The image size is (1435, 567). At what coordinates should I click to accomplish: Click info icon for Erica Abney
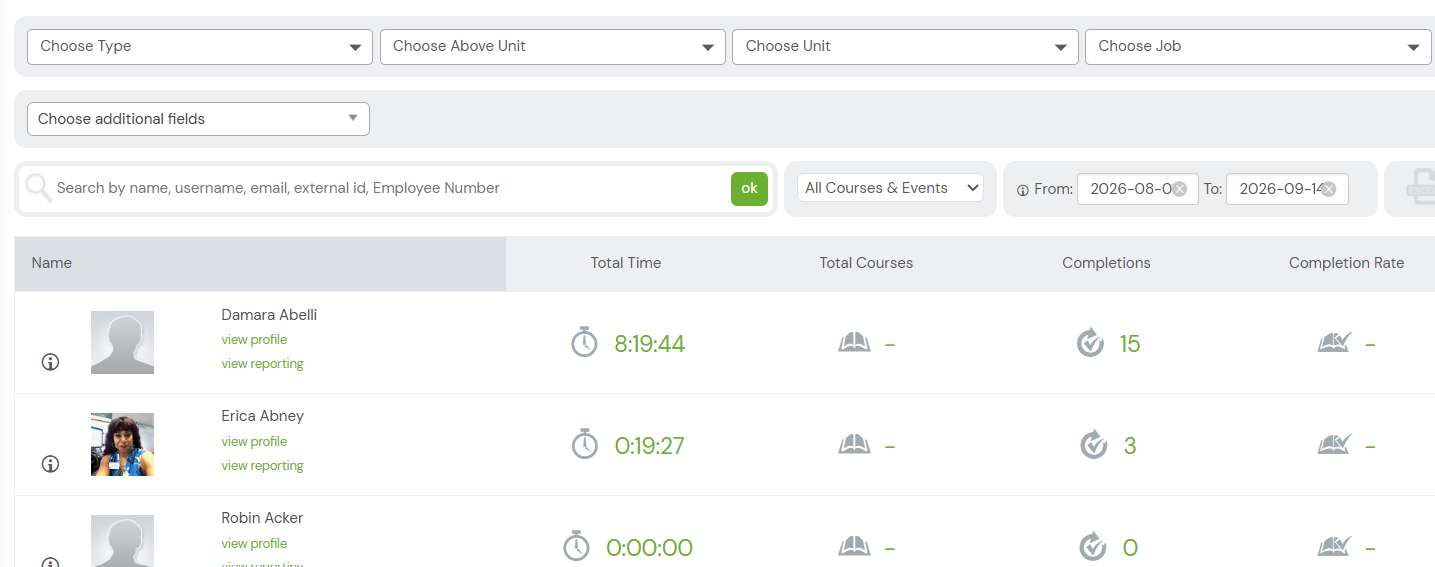(50, 464)
